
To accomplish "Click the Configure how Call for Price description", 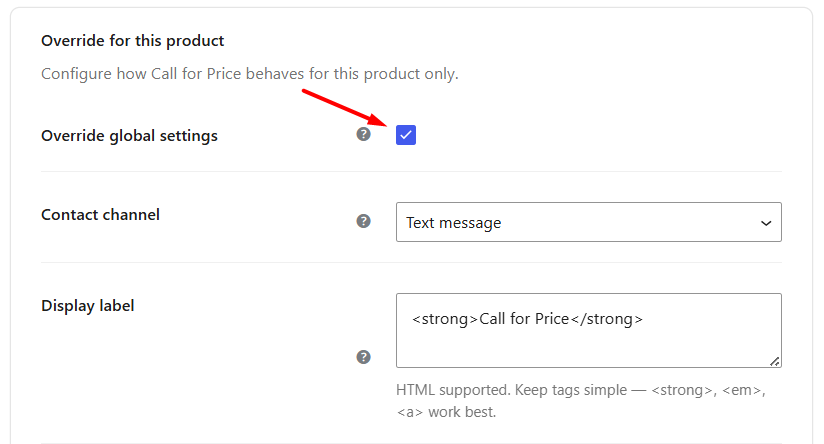I will (250, 74).
